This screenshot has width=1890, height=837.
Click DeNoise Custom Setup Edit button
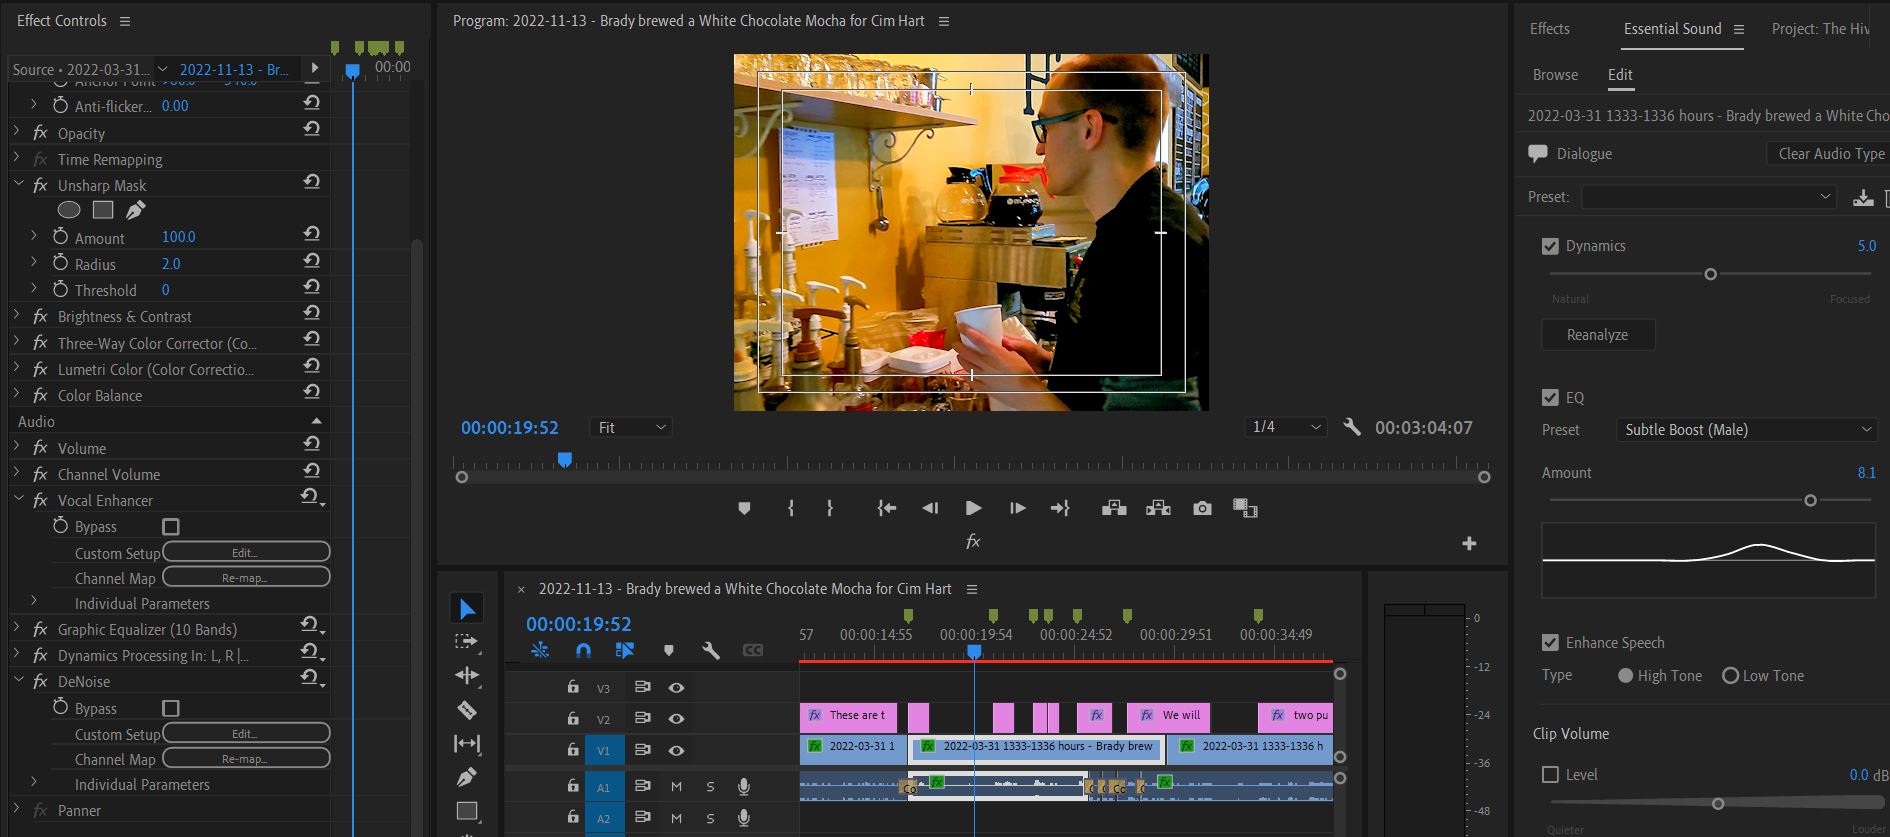coord(246,734)
